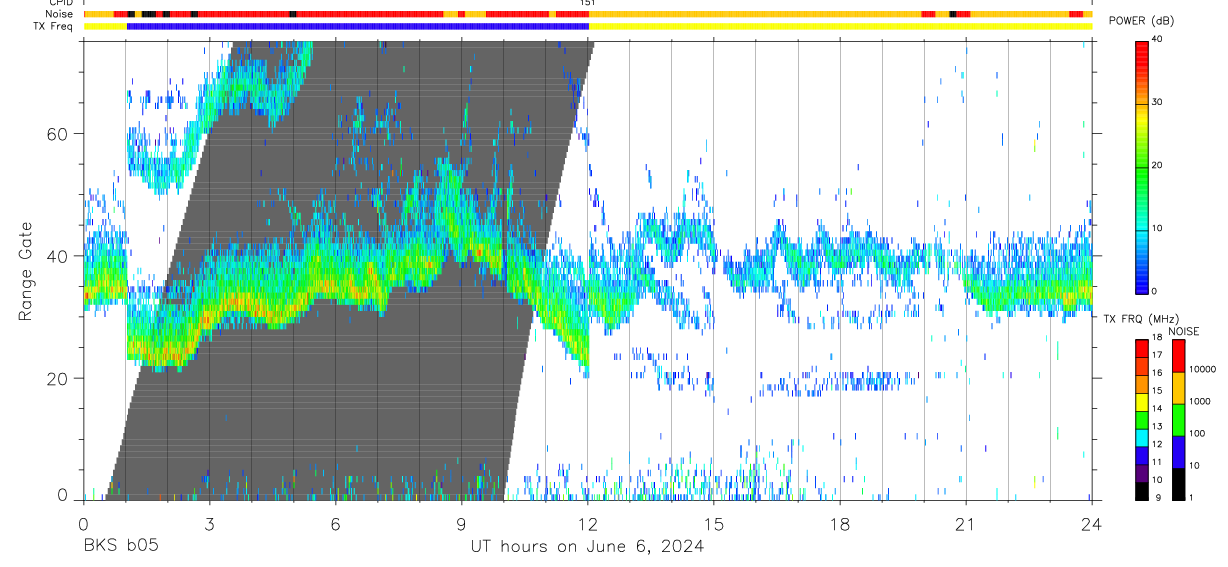Click 14 on the TX frequency scale

point(1158,409)
